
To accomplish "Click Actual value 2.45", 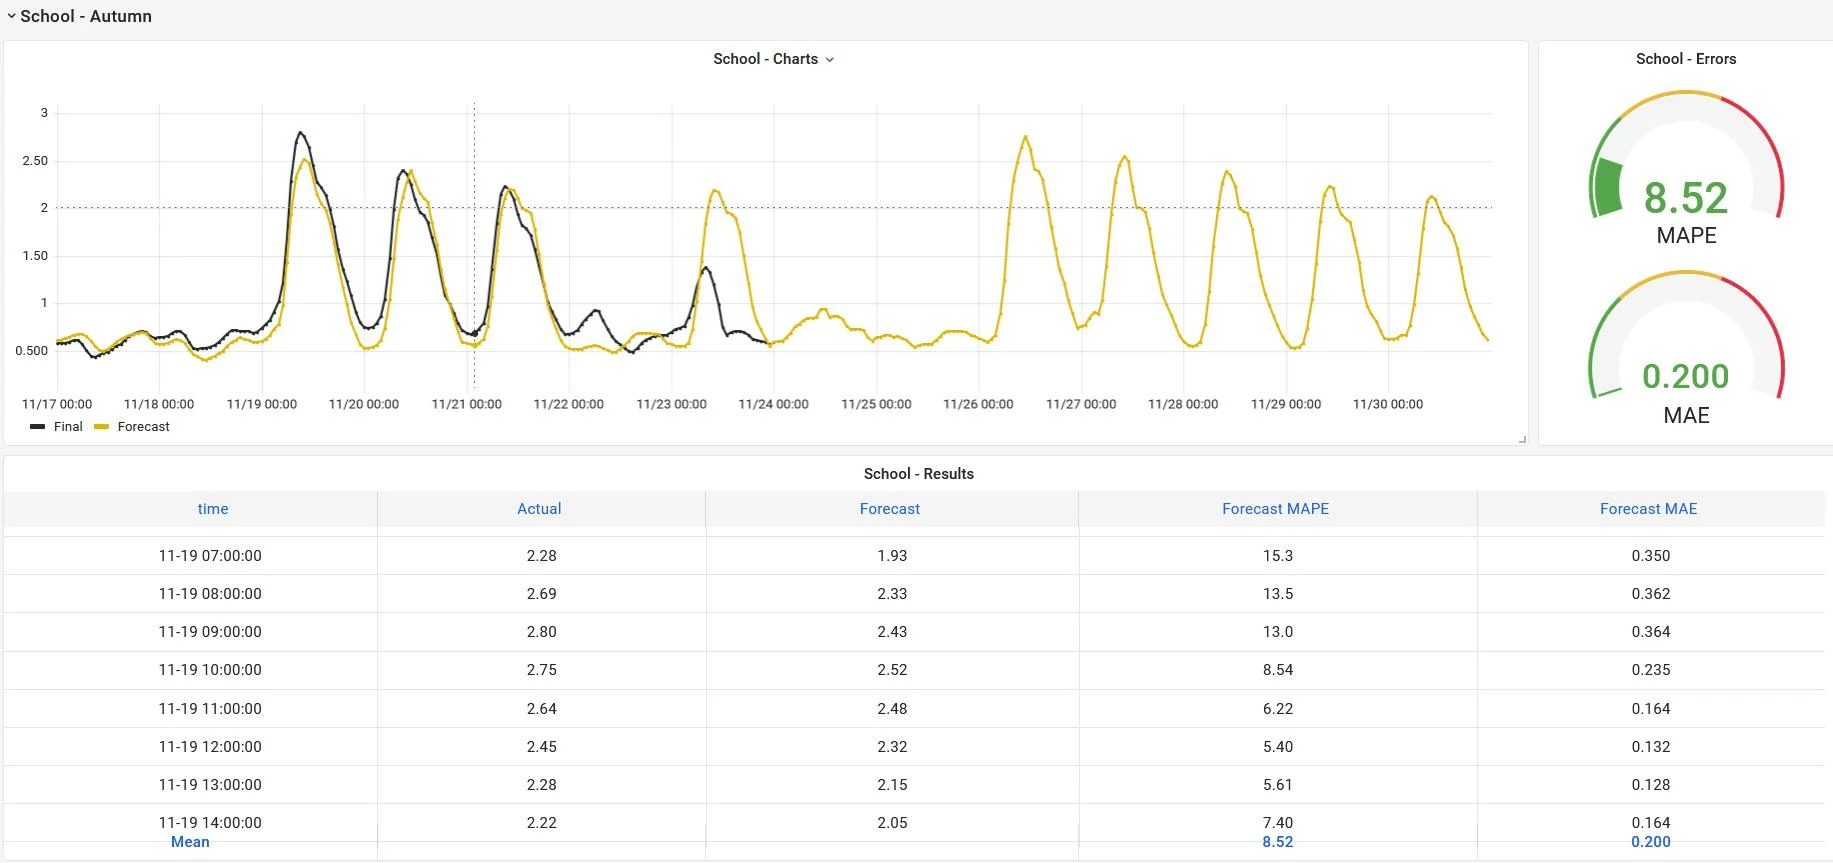I will pos(542,747).
